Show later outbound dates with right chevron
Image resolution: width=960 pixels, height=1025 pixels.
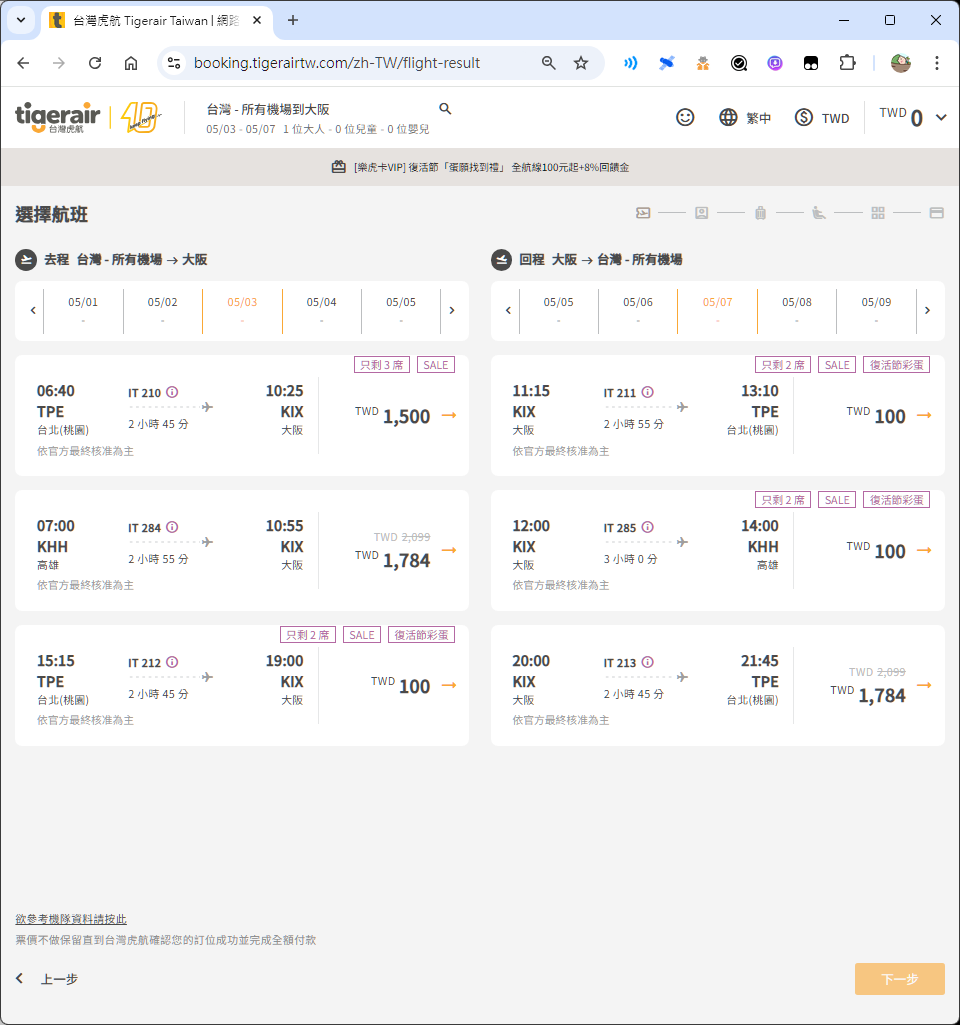click(452, 310)
